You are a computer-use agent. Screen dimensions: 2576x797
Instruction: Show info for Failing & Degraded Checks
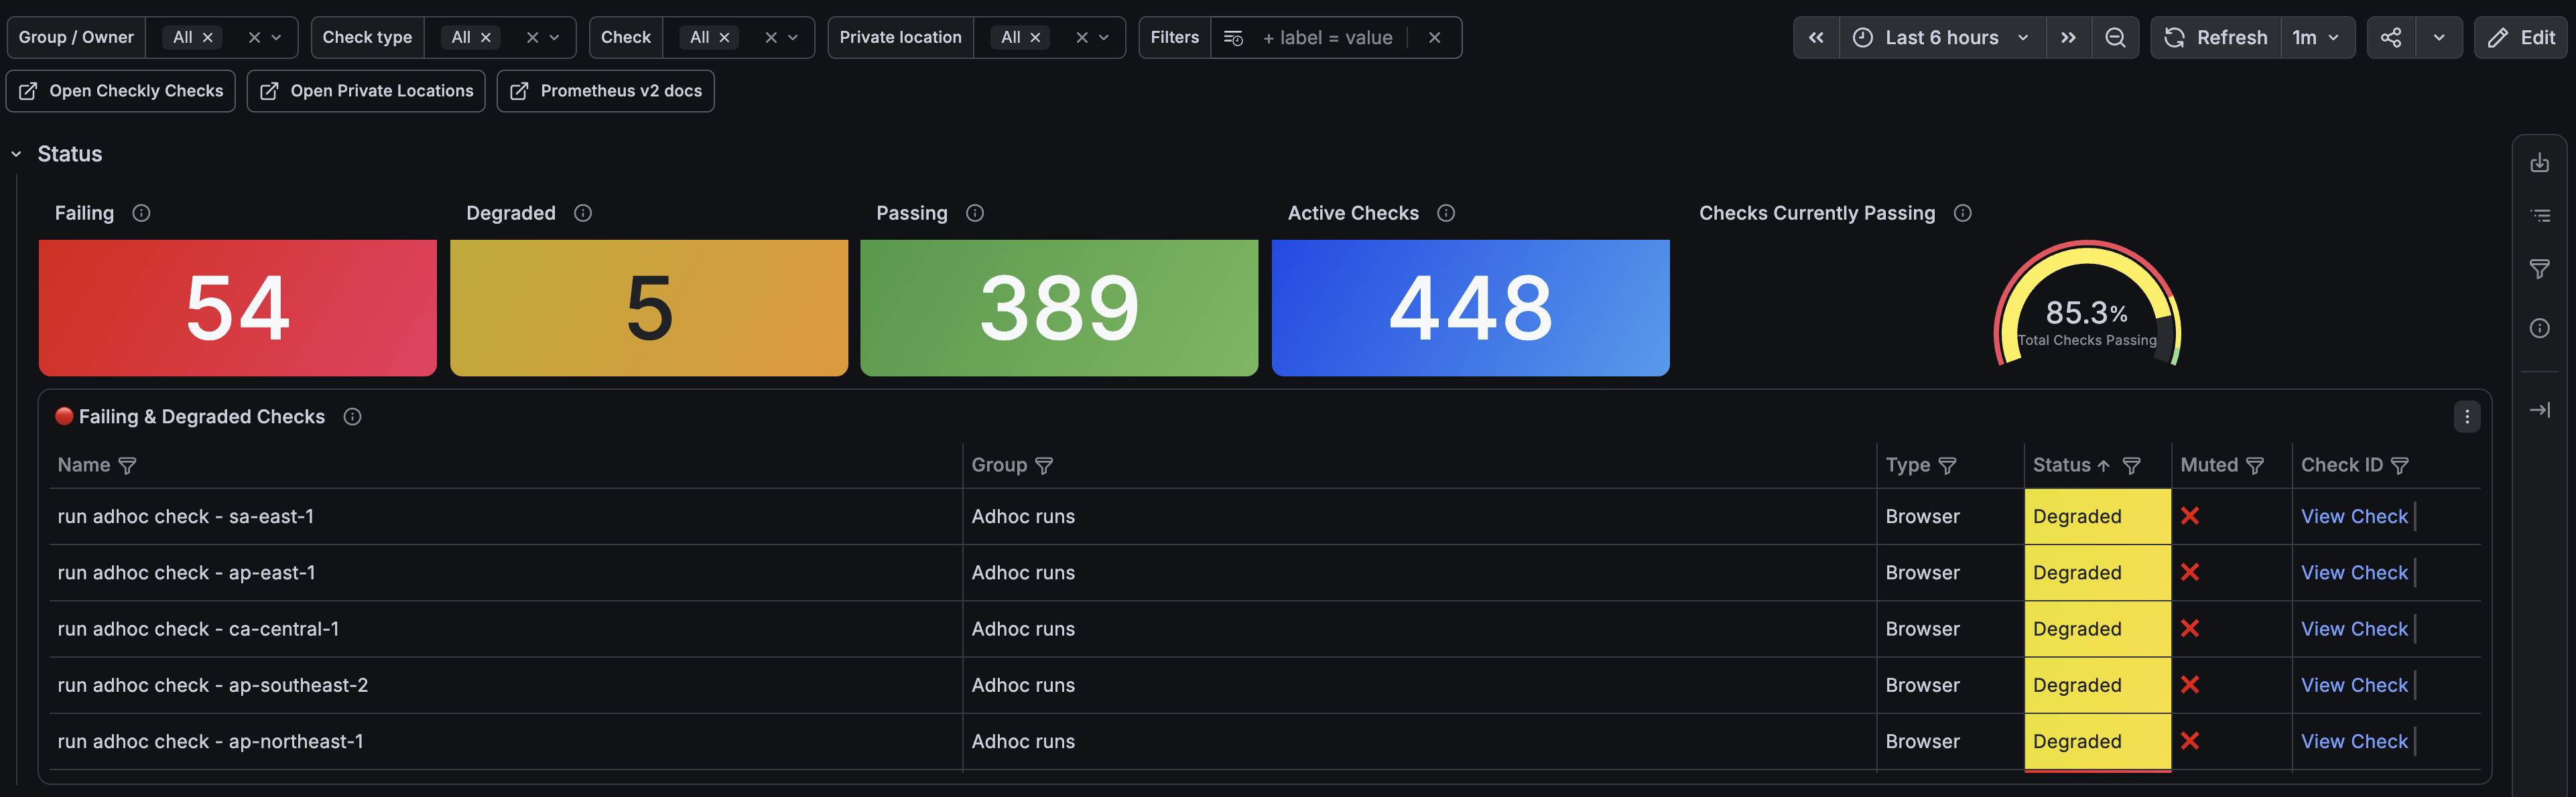click(352, 417)
